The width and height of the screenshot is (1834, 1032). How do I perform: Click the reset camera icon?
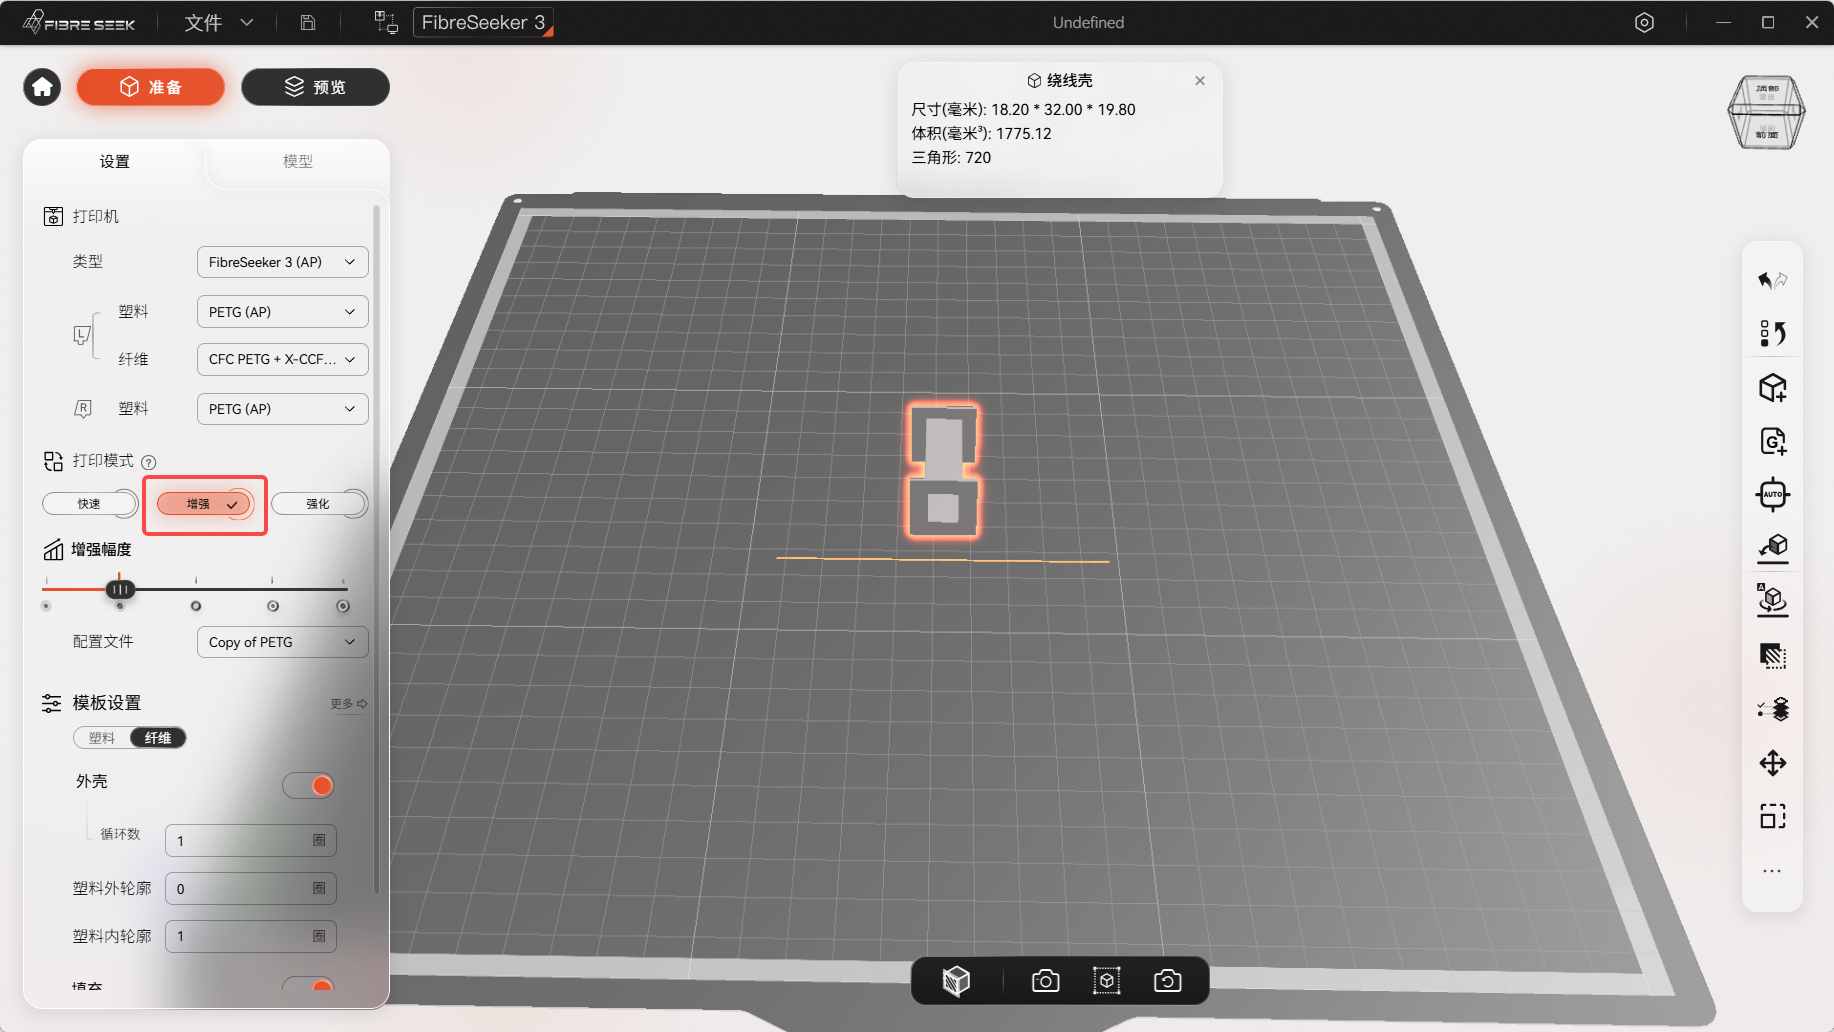(x=1167, y=981)
